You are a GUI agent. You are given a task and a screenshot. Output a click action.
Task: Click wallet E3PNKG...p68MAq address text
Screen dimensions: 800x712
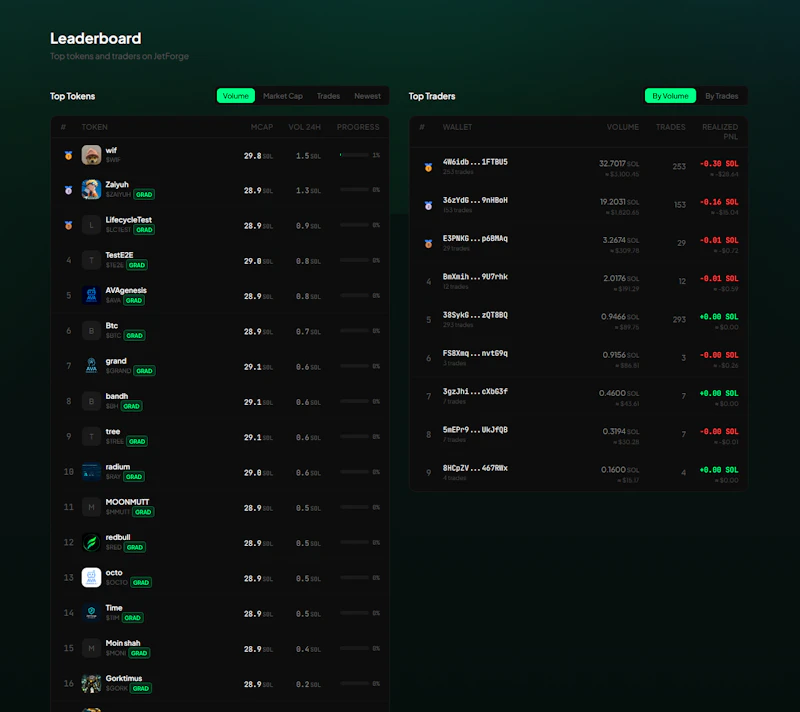475,238
